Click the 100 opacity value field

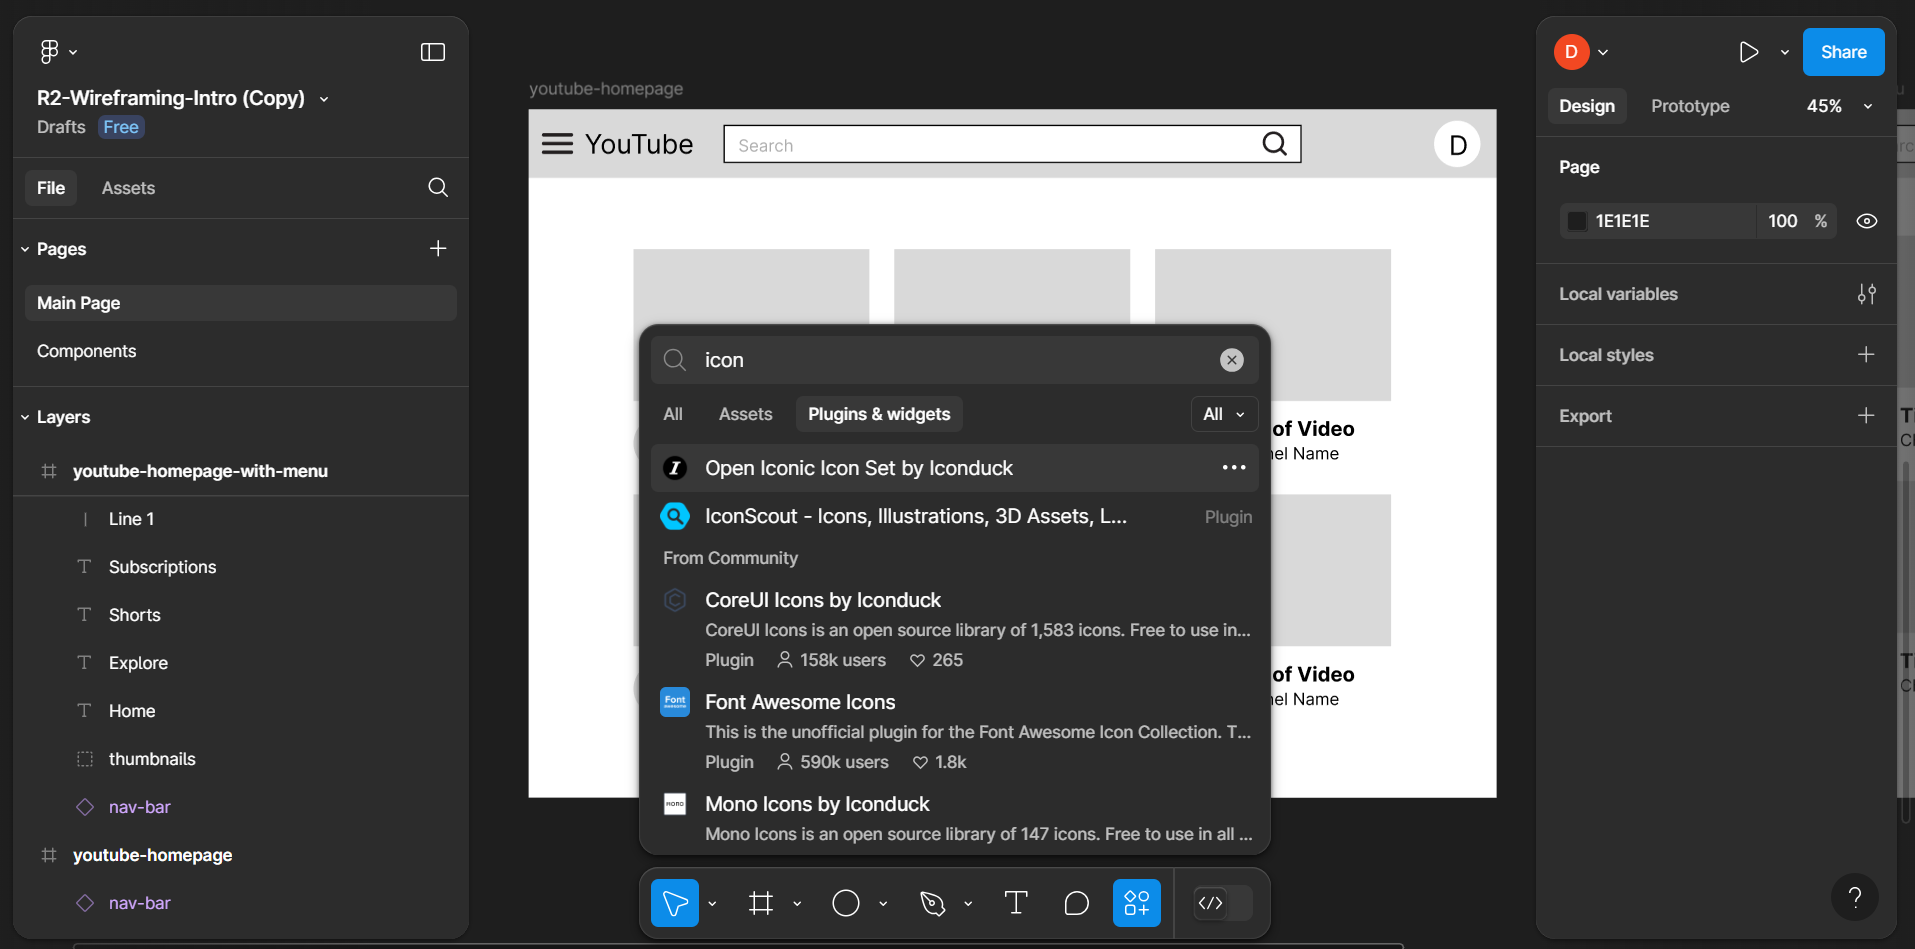[1783, 221]
